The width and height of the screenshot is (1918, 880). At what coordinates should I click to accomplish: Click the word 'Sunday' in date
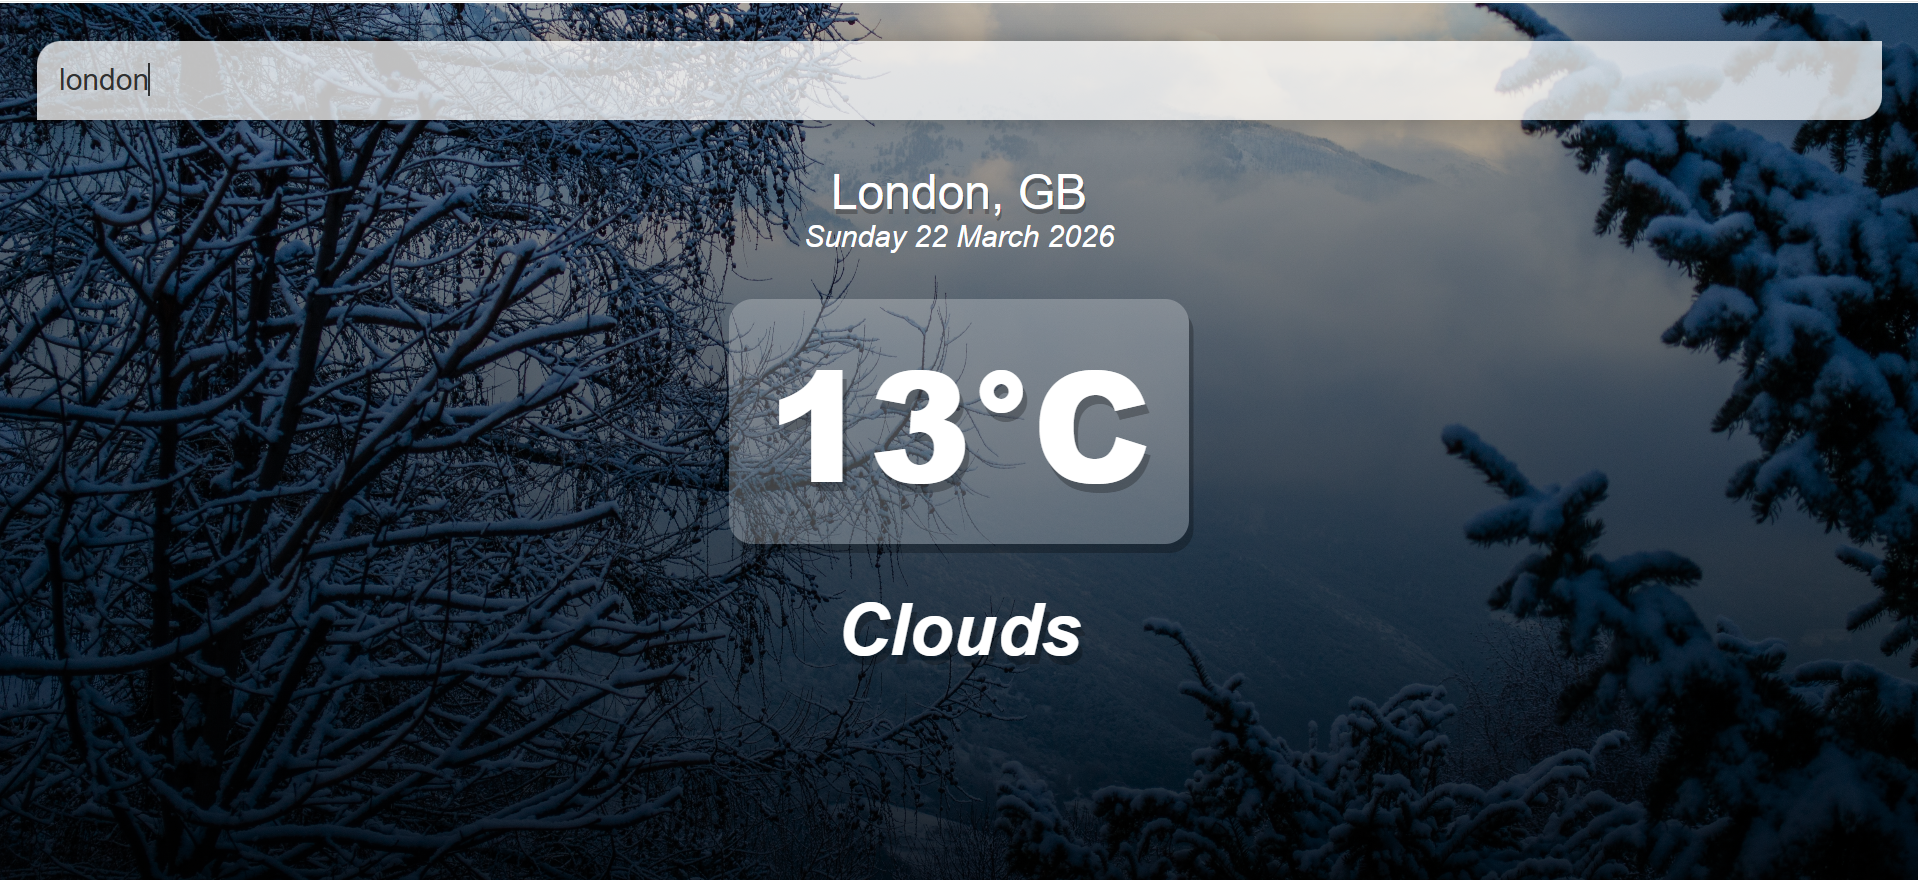(x=856, y=237)
